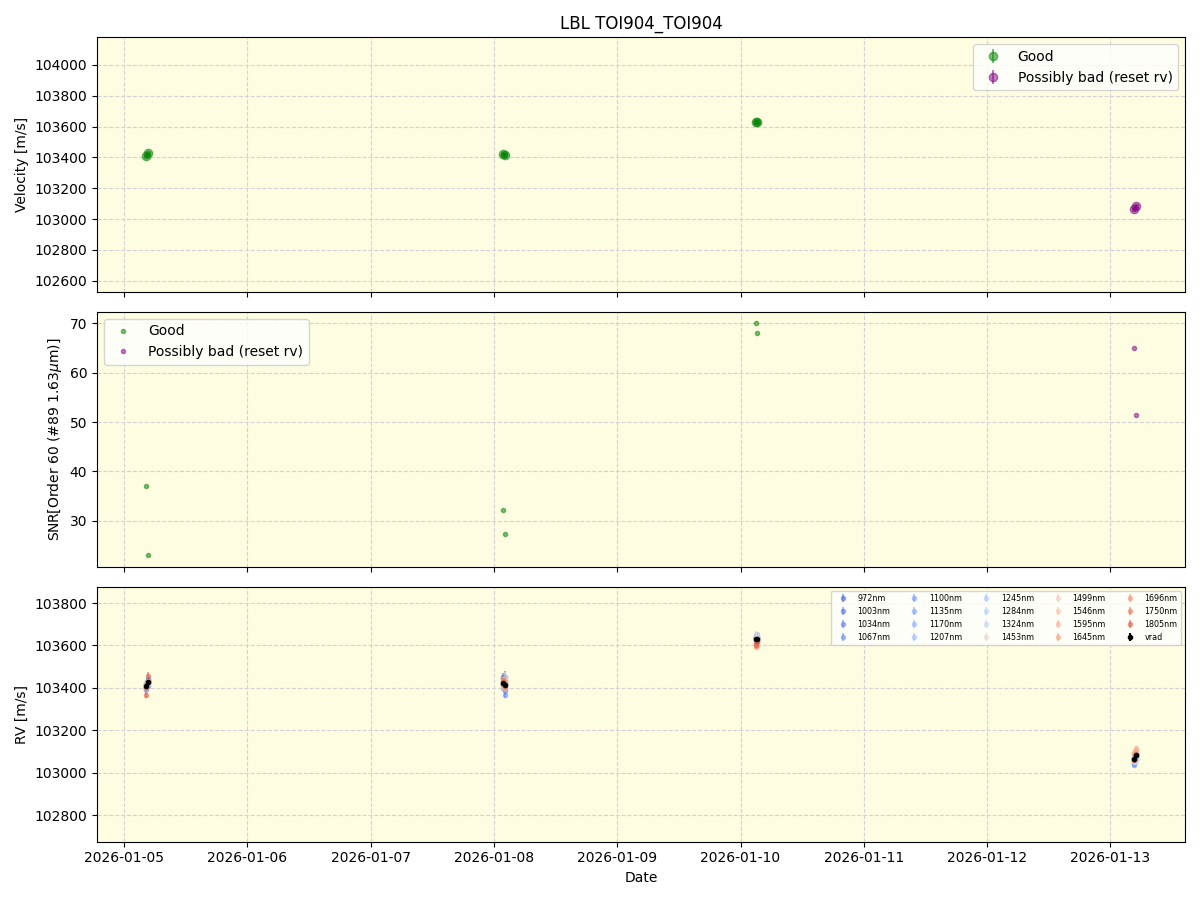Toggle visibility of the 1645nm series
1200x900 pixels.
point(1058,636)
